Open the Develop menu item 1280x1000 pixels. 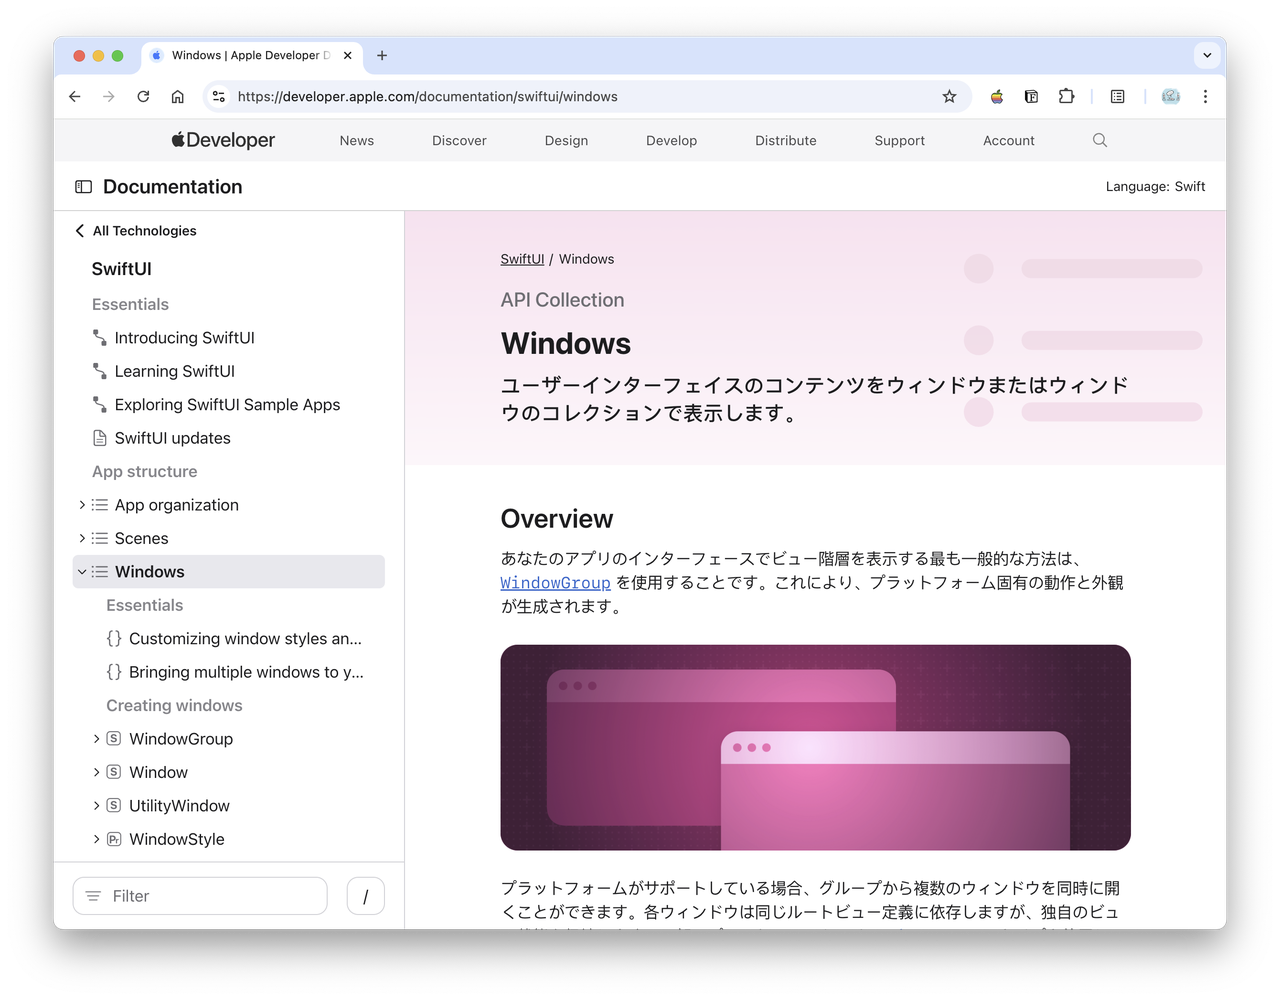tap(671, 141)
